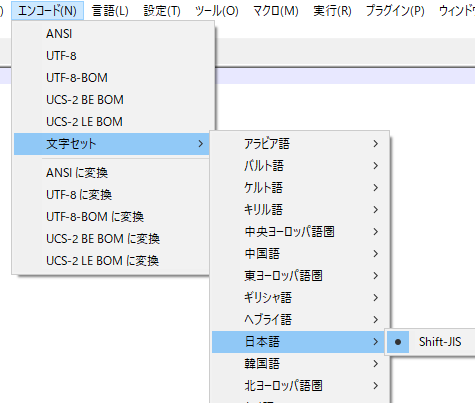Open the 言語(L) menu
Viewport: 475px width, 403px height.
(x=110, y=11)
